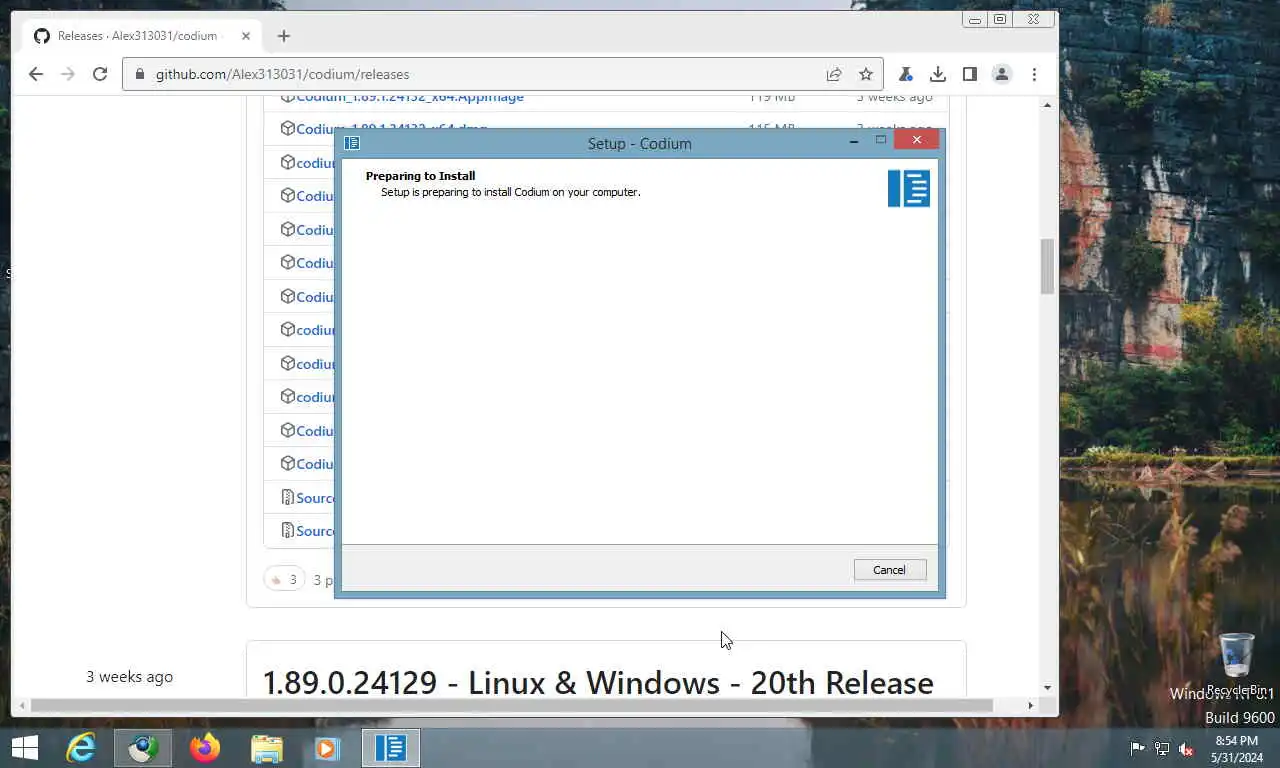Open the Codium x64 AppImage download link
Image resolution: width=1280 pixels, height=768 pixels.
point(410,97)
